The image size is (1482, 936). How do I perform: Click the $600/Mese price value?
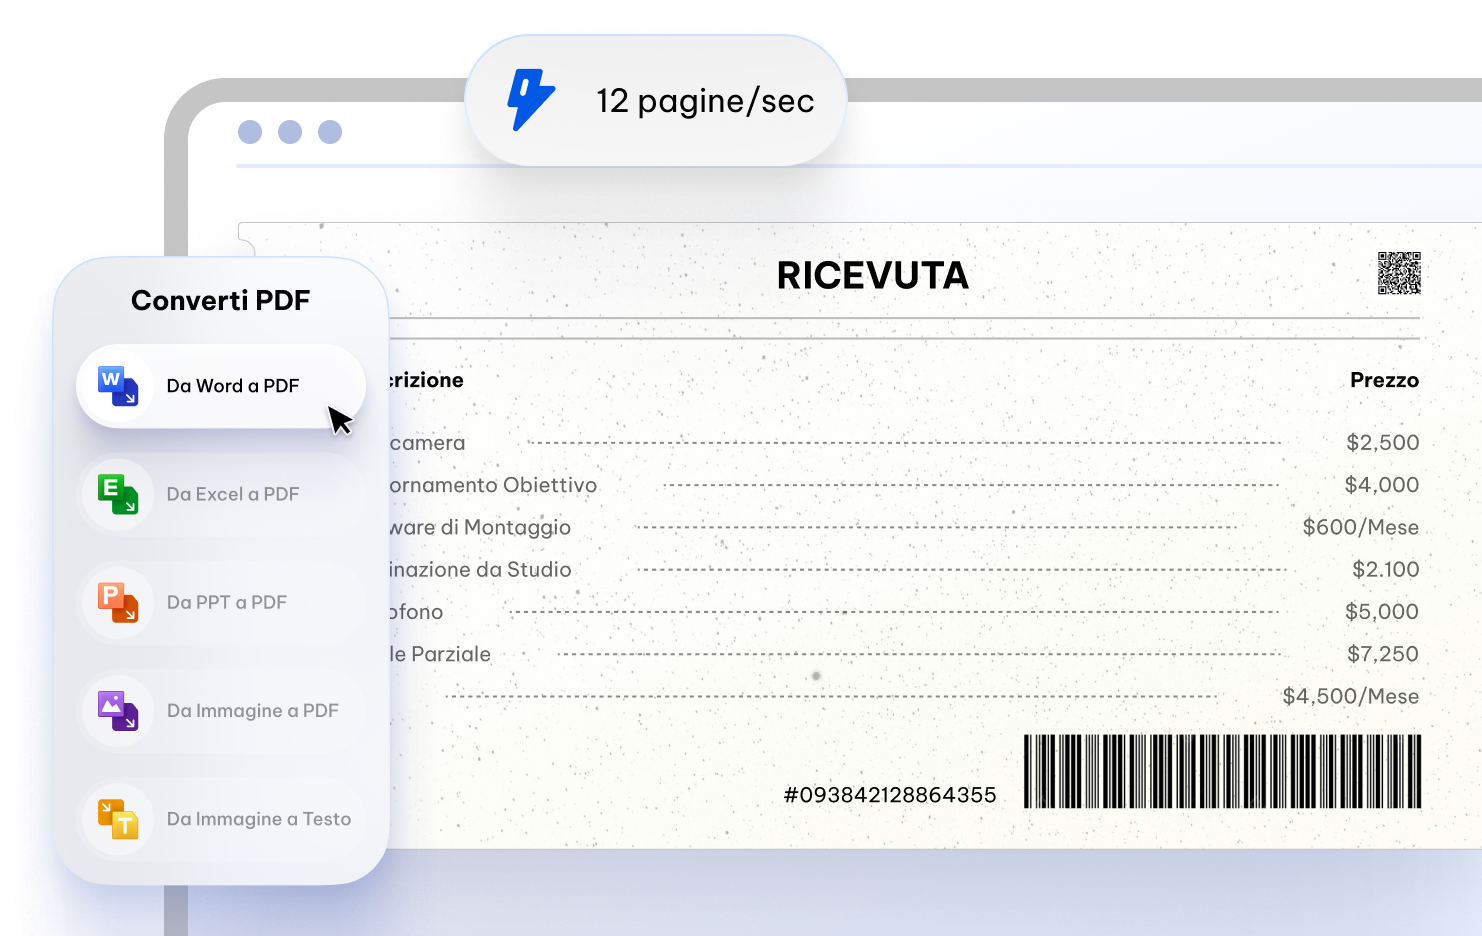(x=1361, y=527)
